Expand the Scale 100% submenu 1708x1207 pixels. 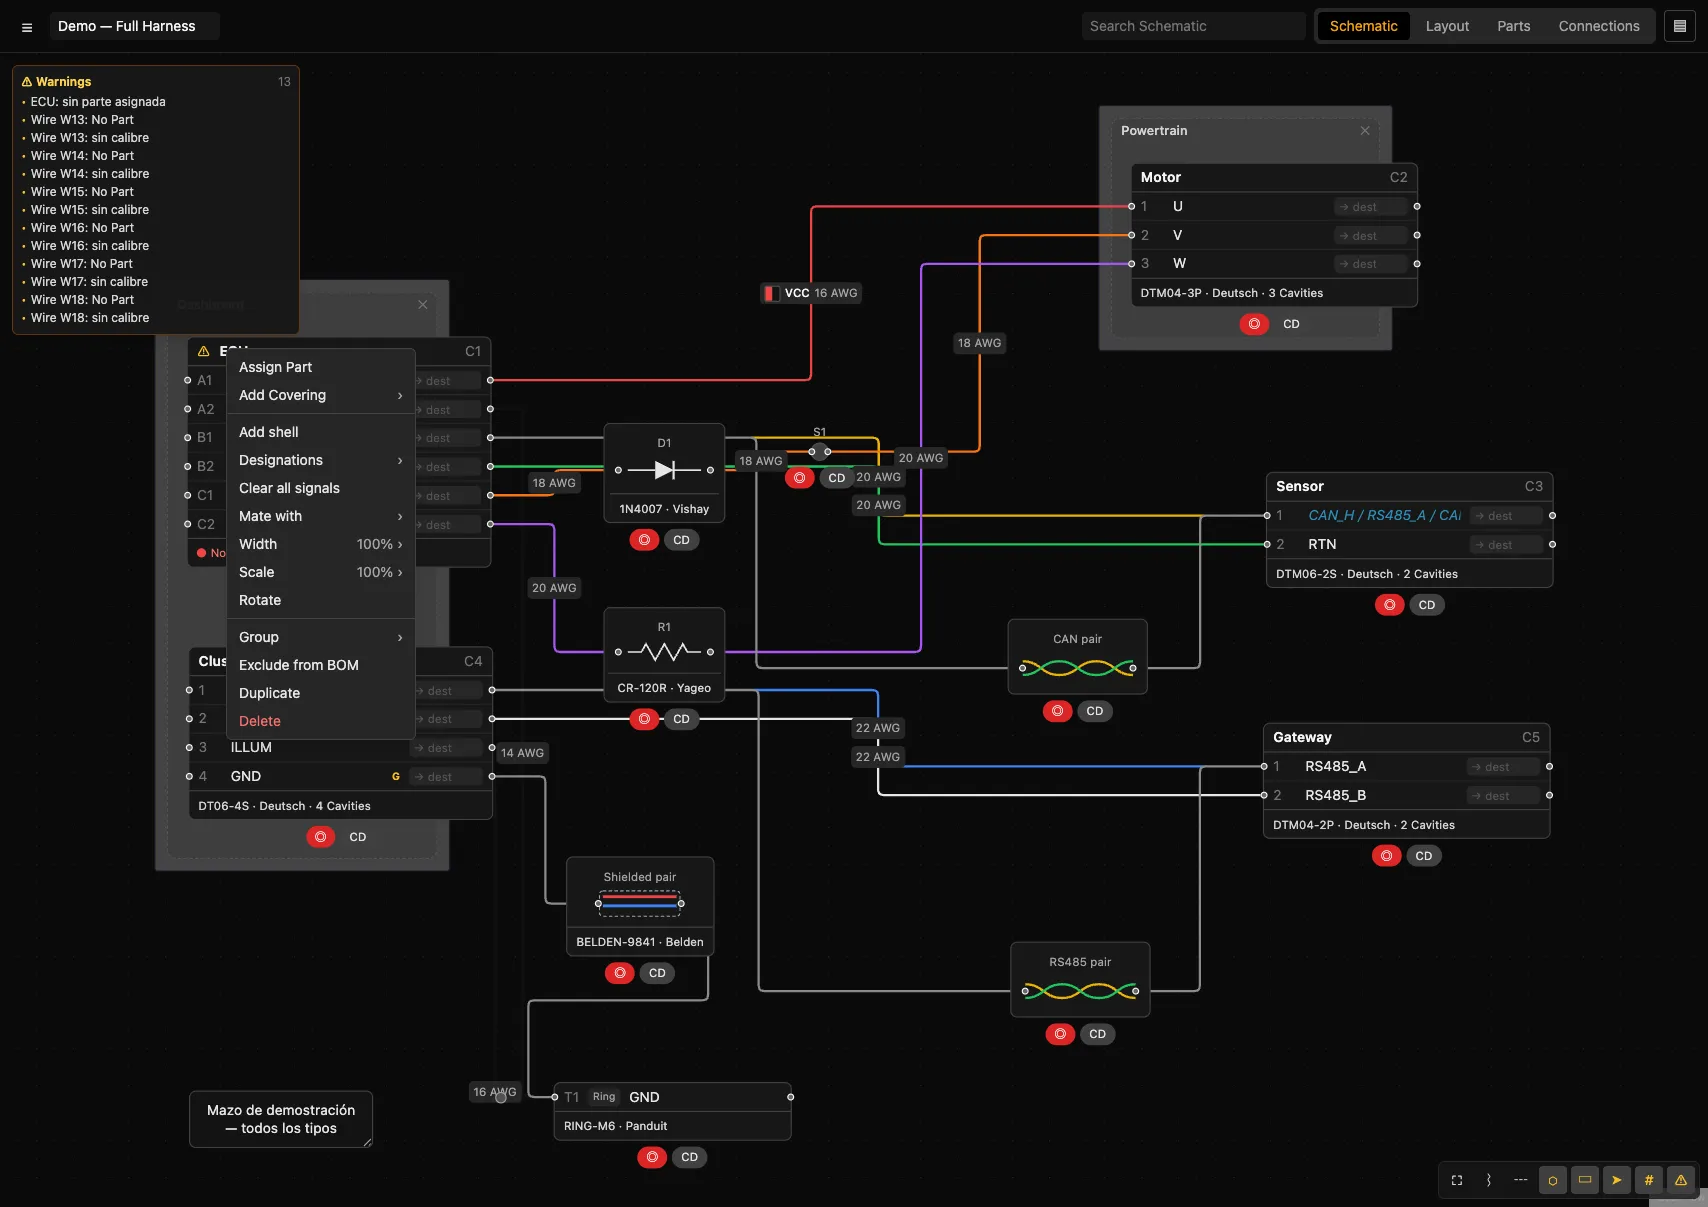click(321, 572)
